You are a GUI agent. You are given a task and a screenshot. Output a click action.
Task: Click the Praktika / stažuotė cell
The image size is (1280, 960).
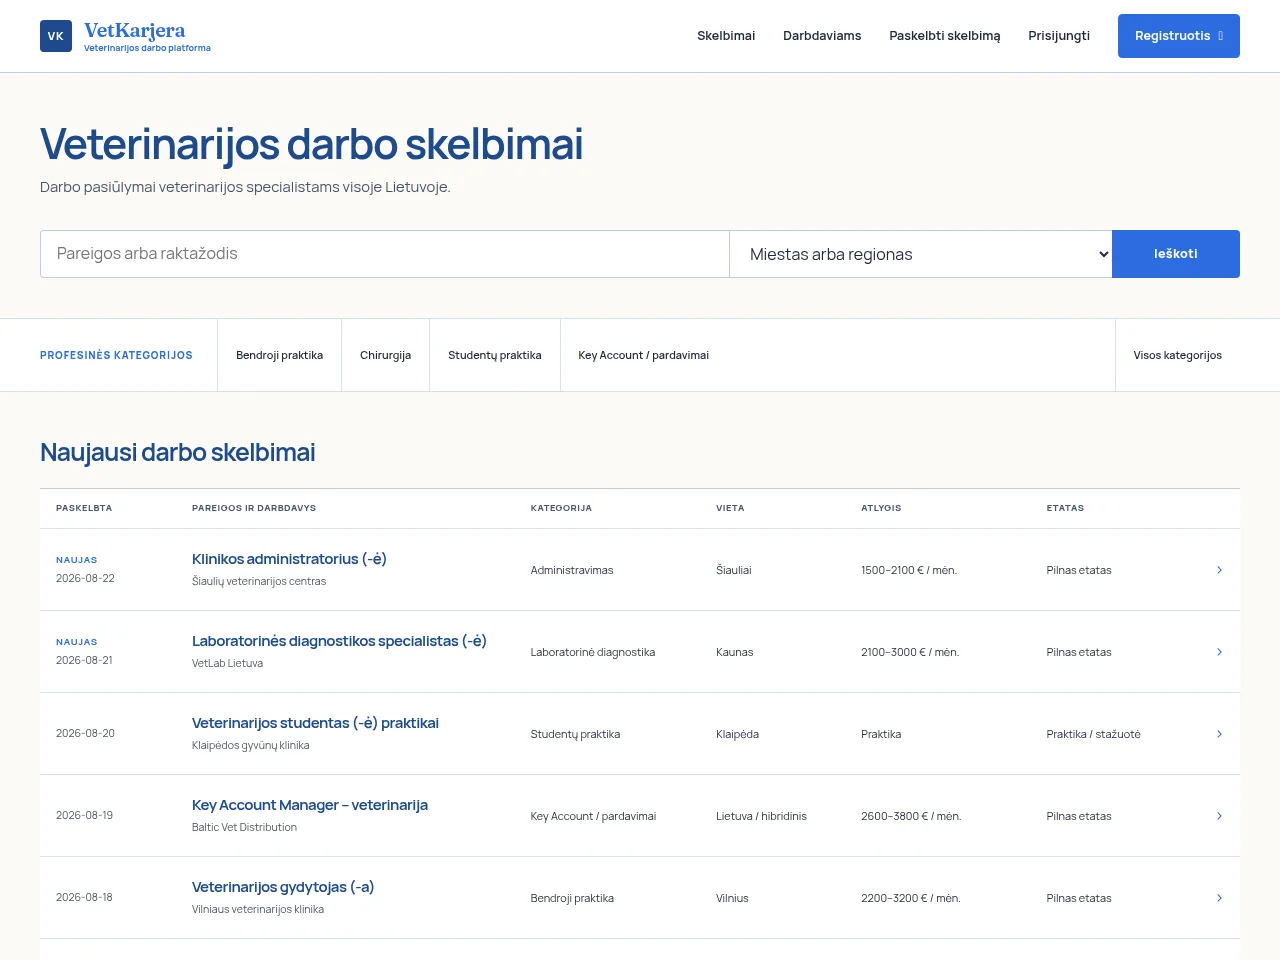1094,734
